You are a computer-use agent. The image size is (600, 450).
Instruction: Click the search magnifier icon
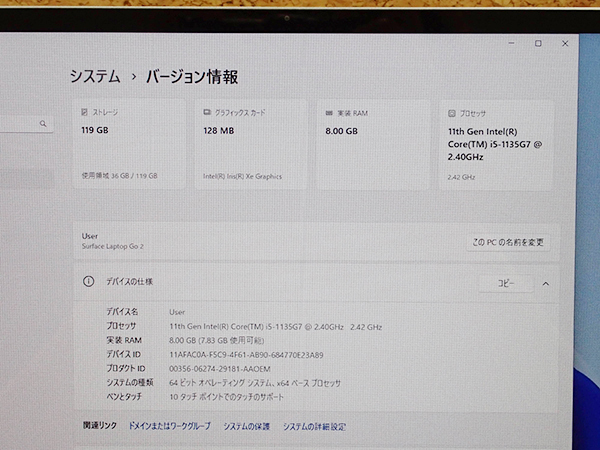pos(44,124)
